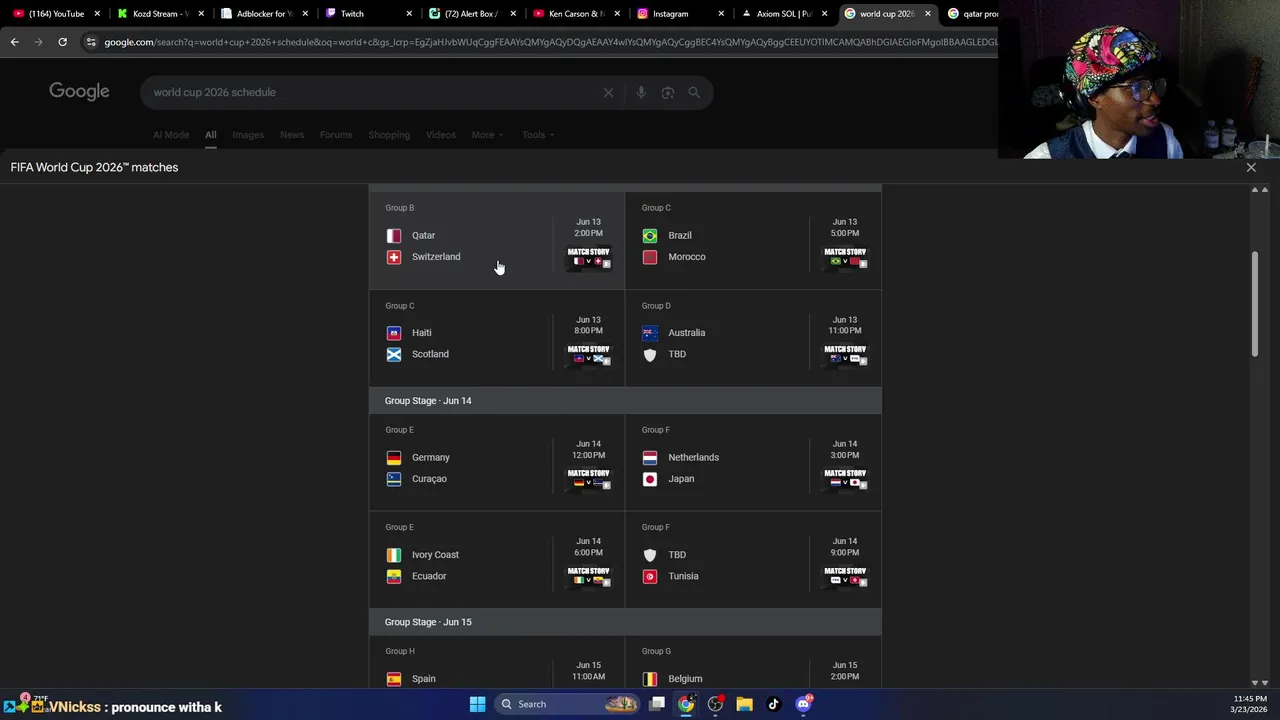
Task: Open the Windows Start menu
Action: click(477, 704)
